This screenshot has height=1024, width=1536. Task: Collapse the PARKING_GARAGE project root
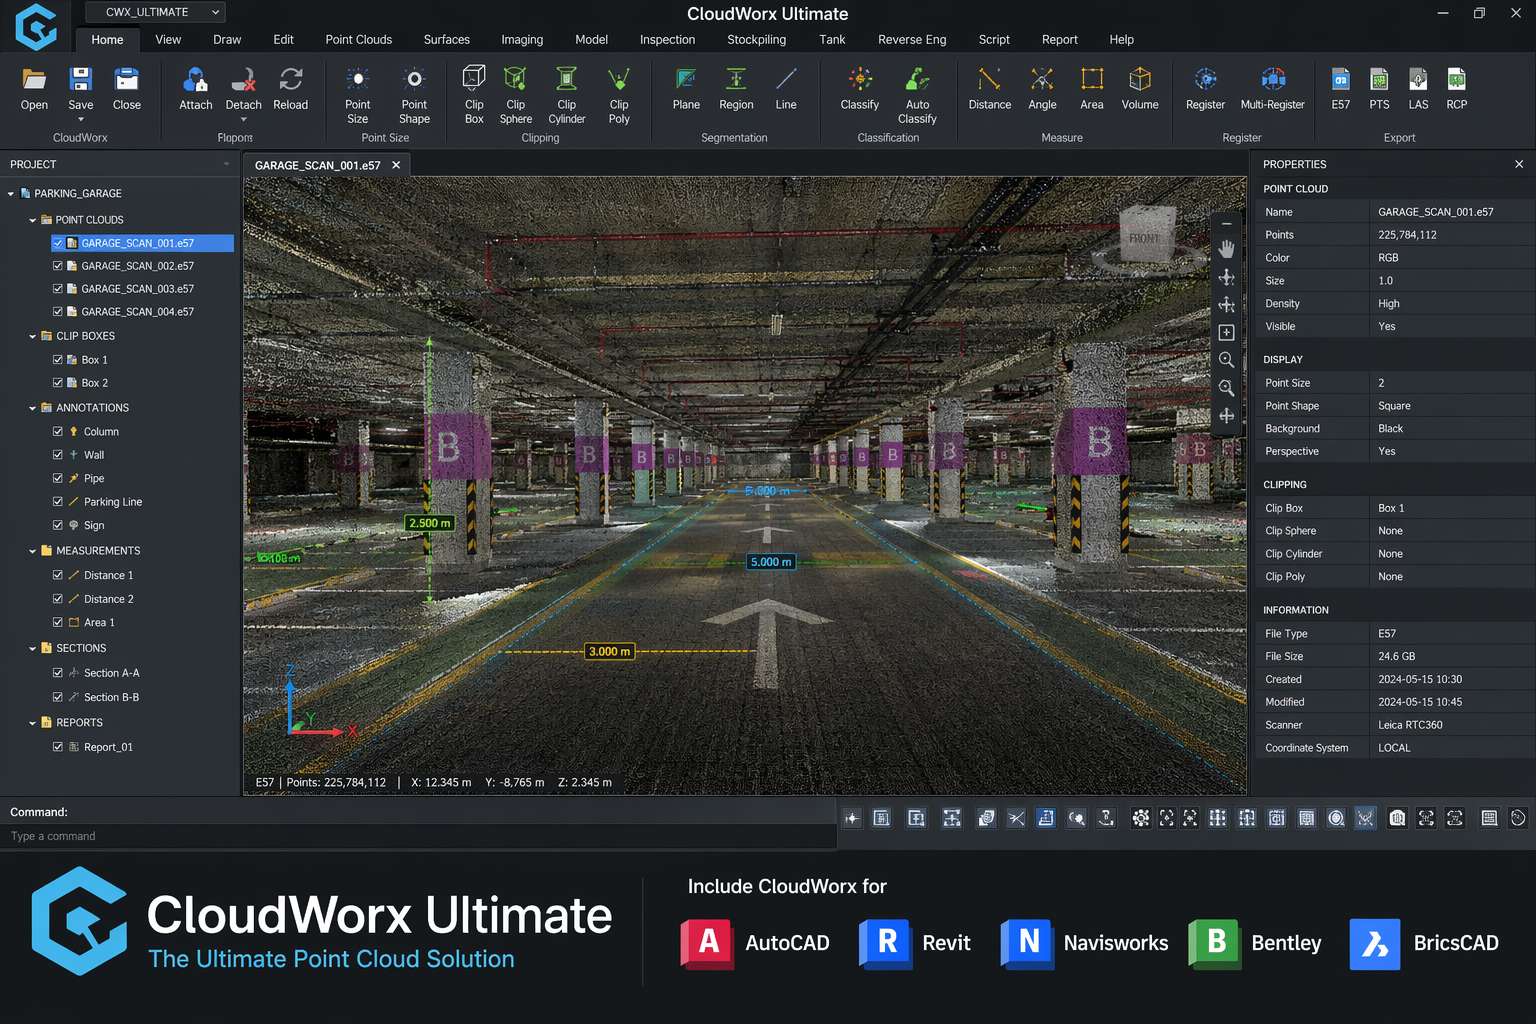(11, 194)
